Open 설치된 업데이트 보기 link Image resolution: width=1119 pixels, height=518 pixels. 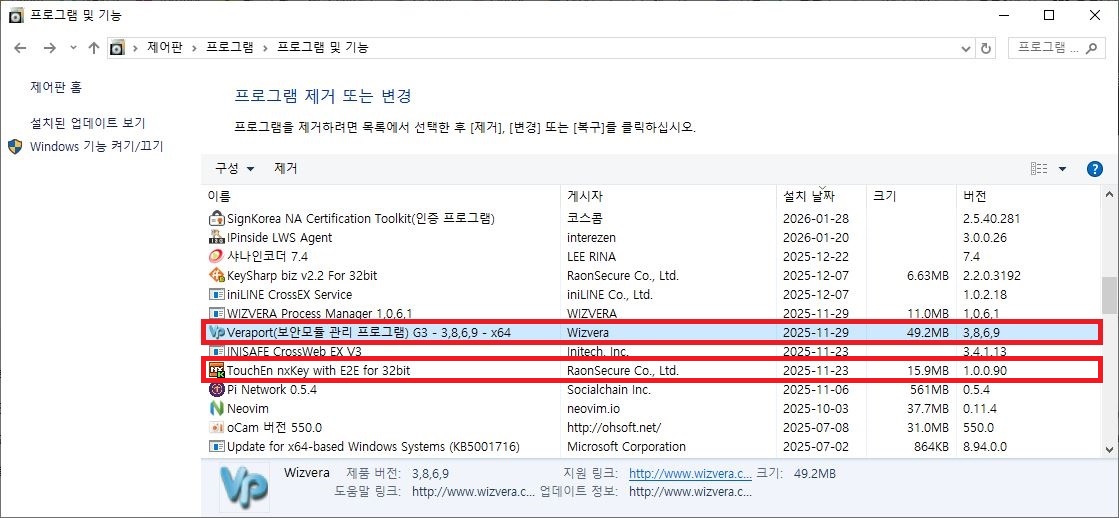88,123
